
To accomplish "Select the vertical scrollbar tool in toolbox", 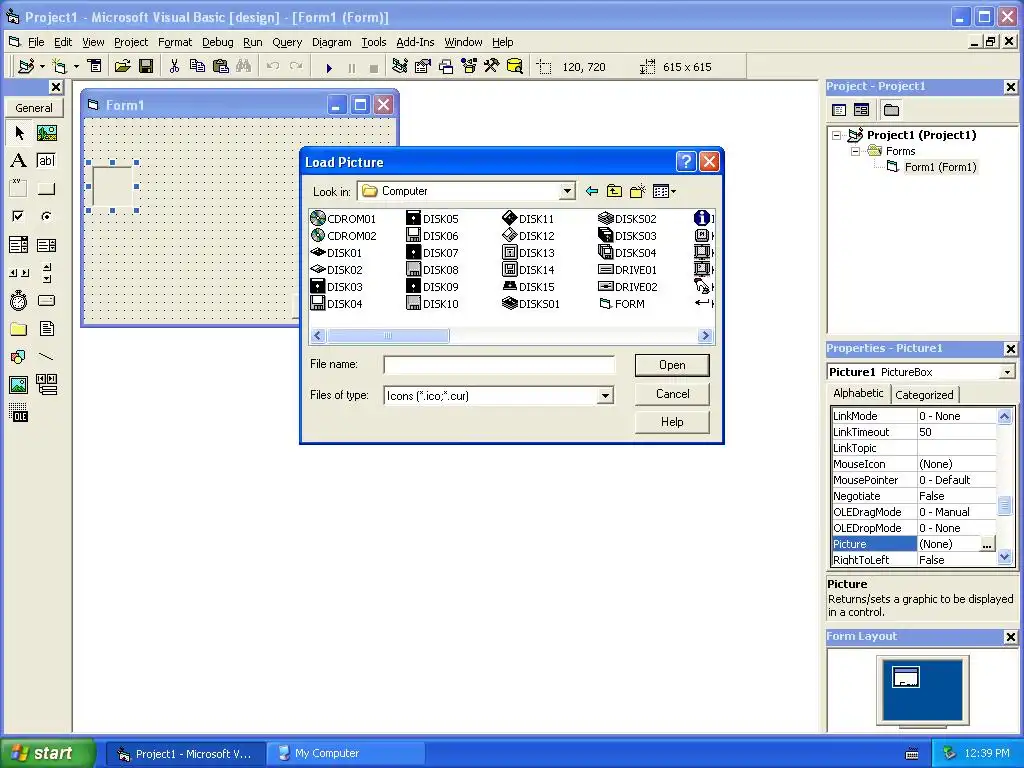I will [x=46, y=273].
